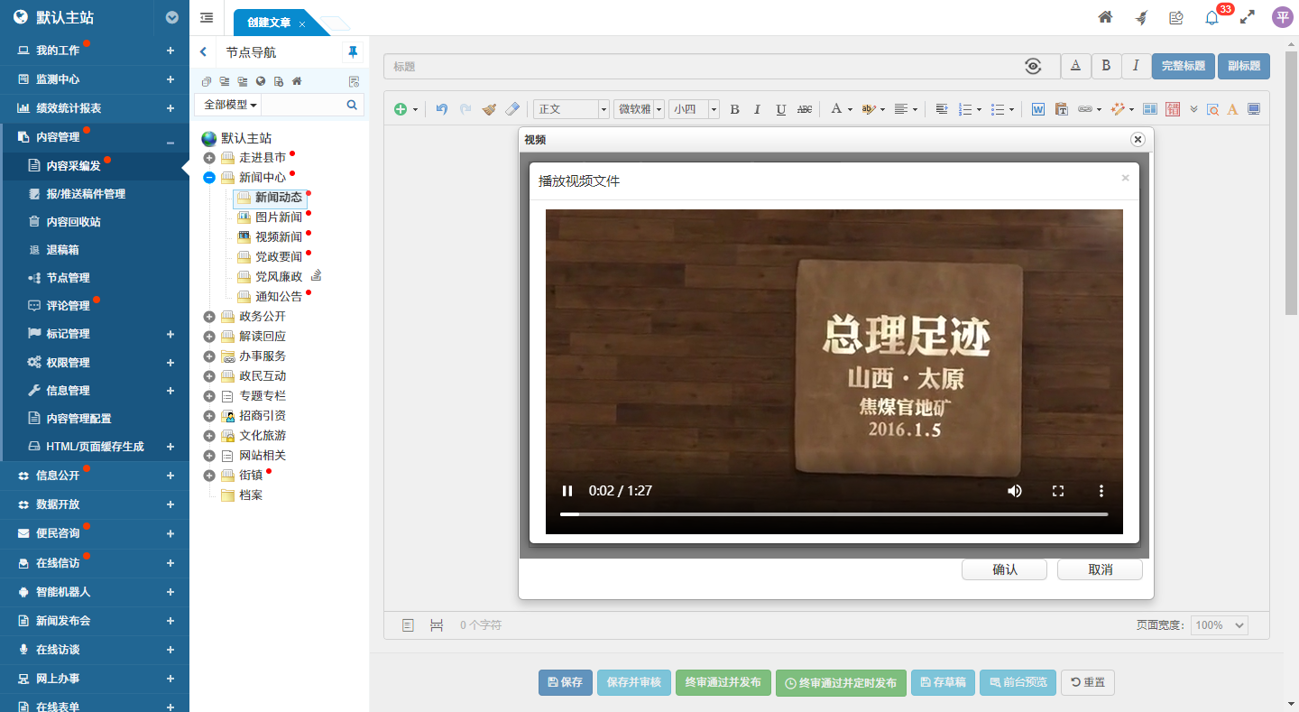The width and height of the screenshot is (1299, 712).
Task: Click the 确认 button
Action: coord(1004,569)
